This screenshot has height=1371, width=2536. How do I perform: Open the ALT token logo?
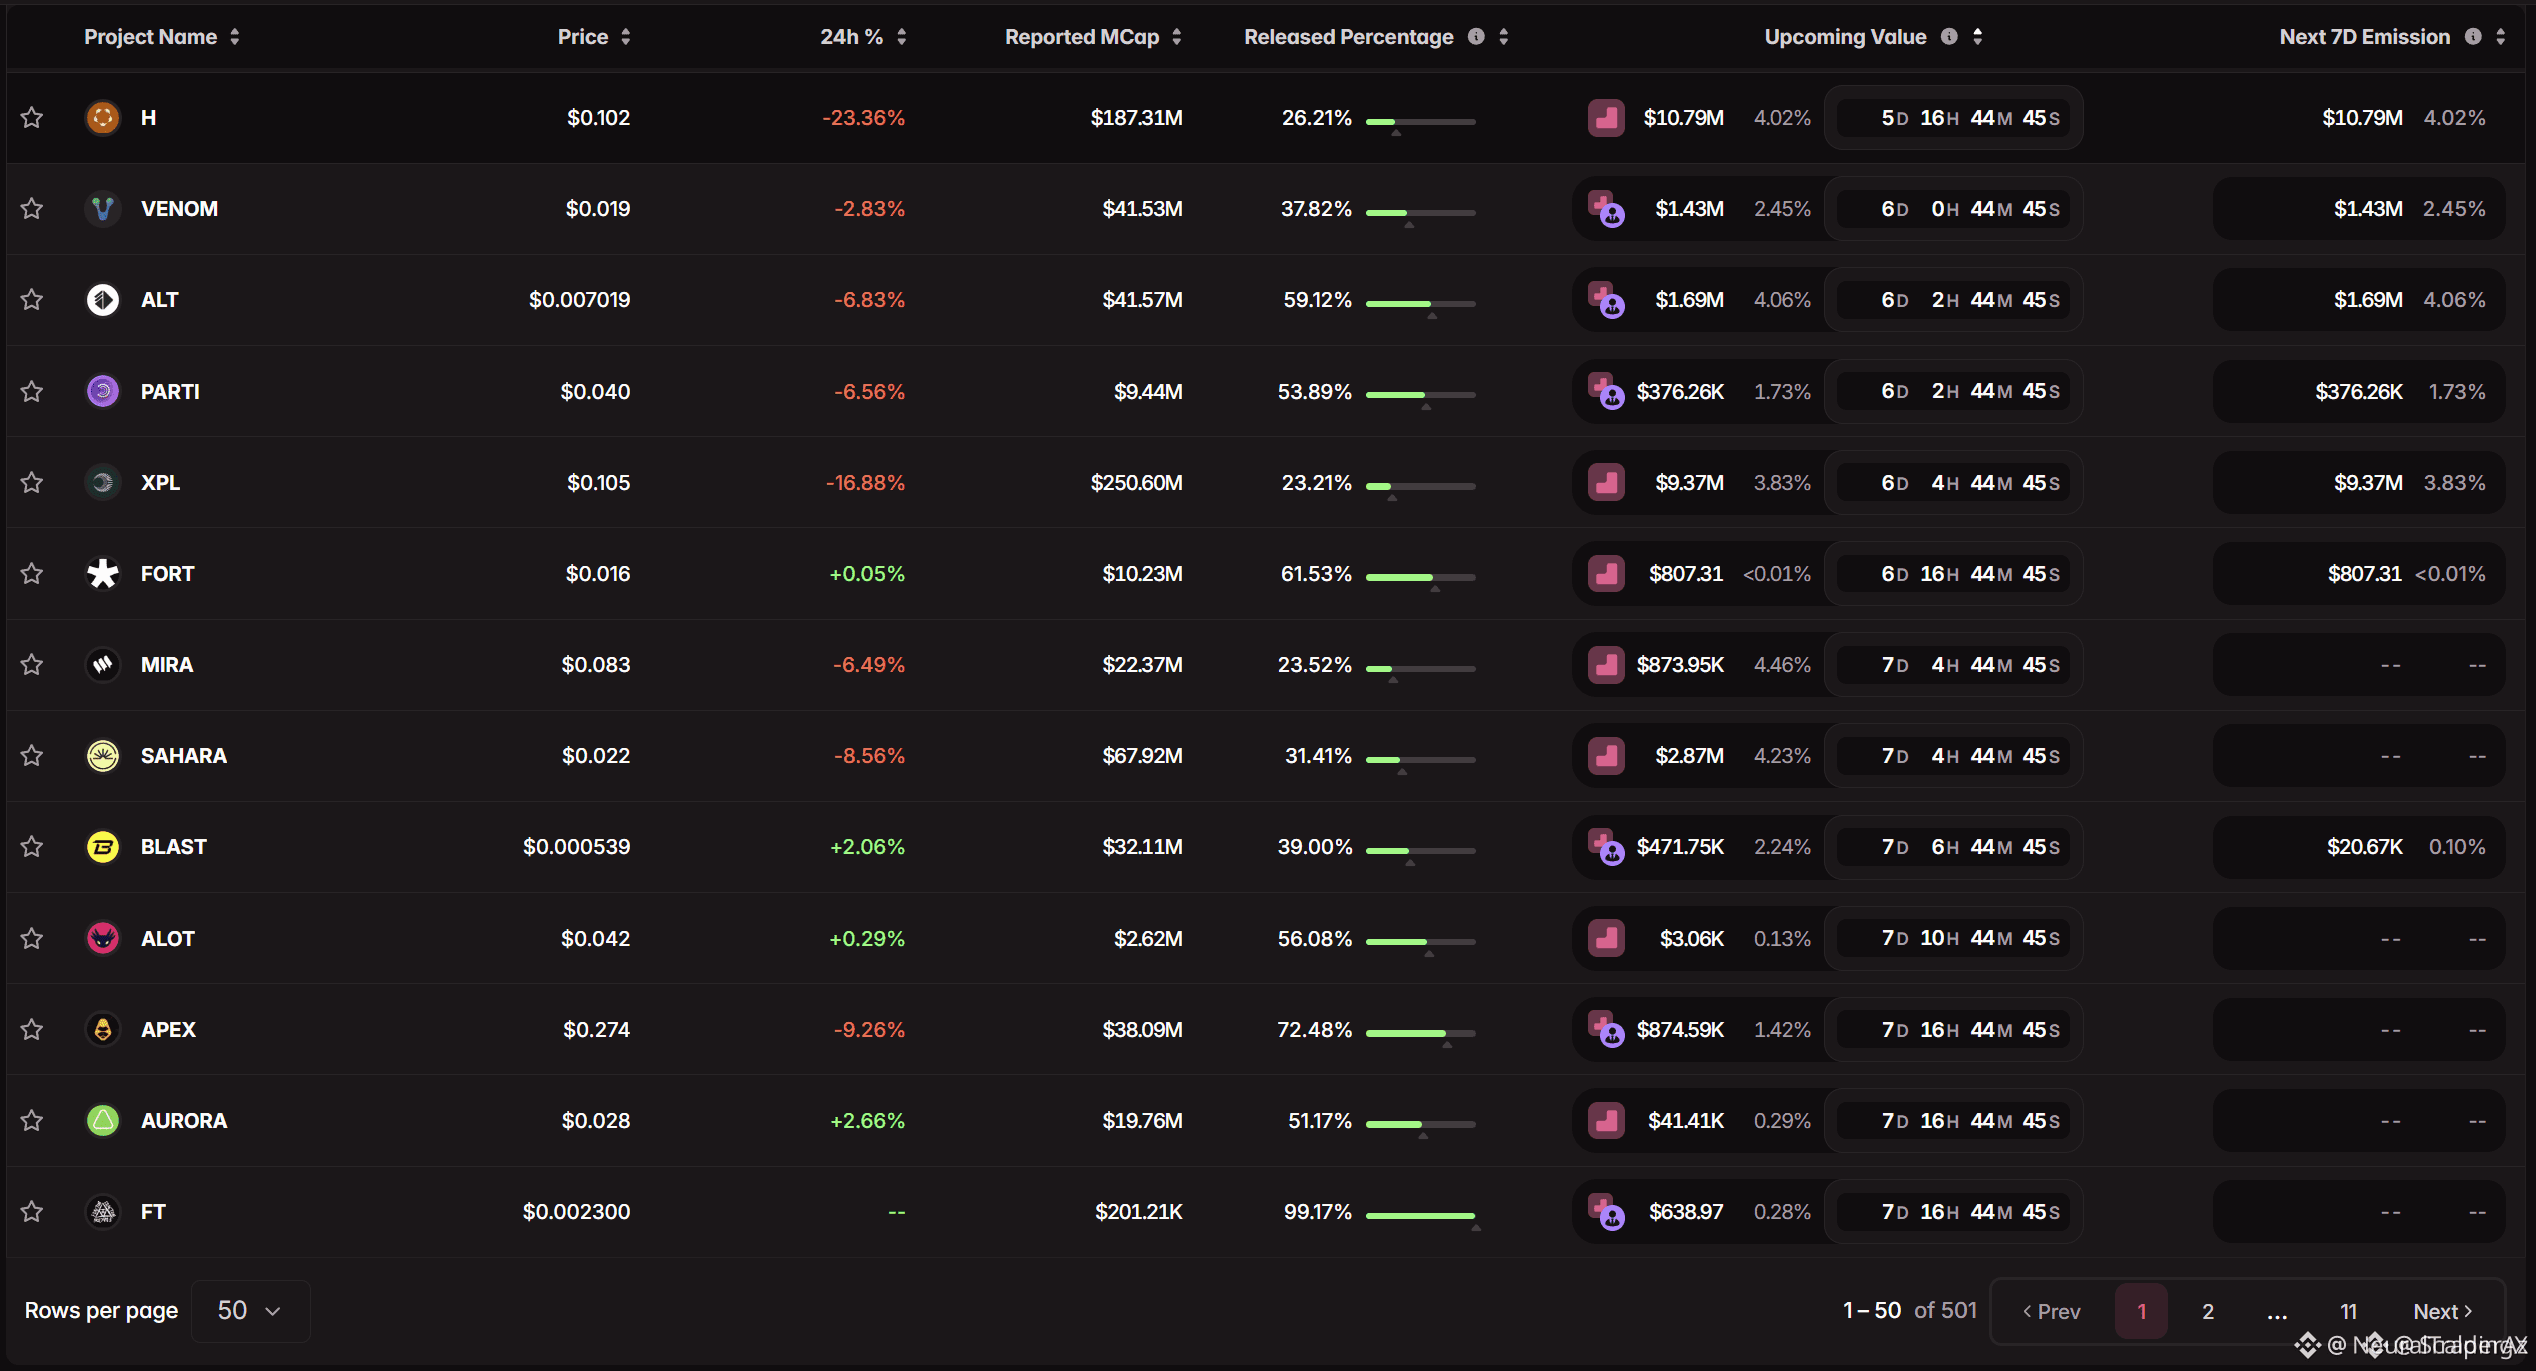(102, 300)
